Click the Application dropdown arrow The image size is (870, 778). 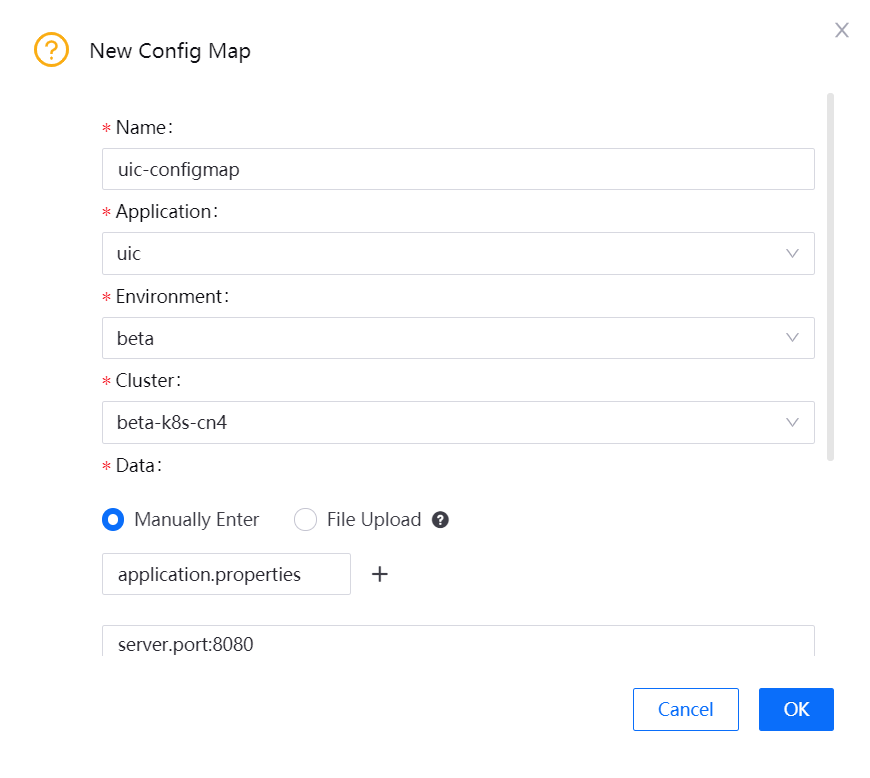[x=793, y=253]
